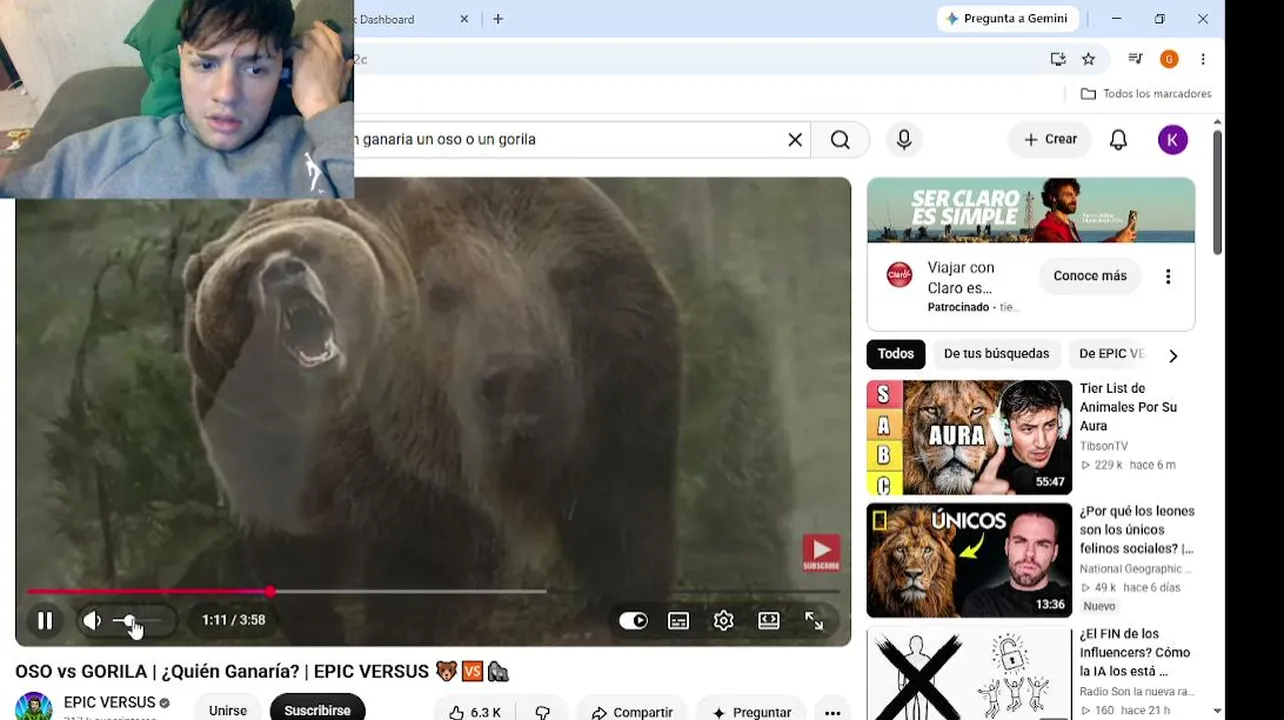Maximize the browser window

point(1160,19)
